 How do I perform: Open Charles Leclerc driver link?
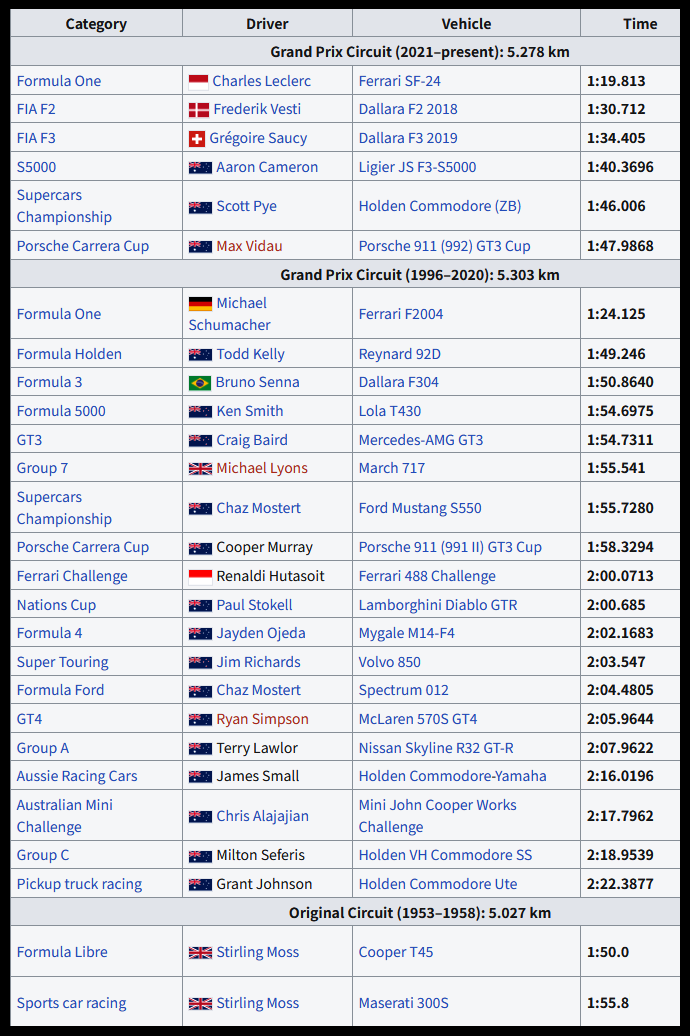point(261,81)
